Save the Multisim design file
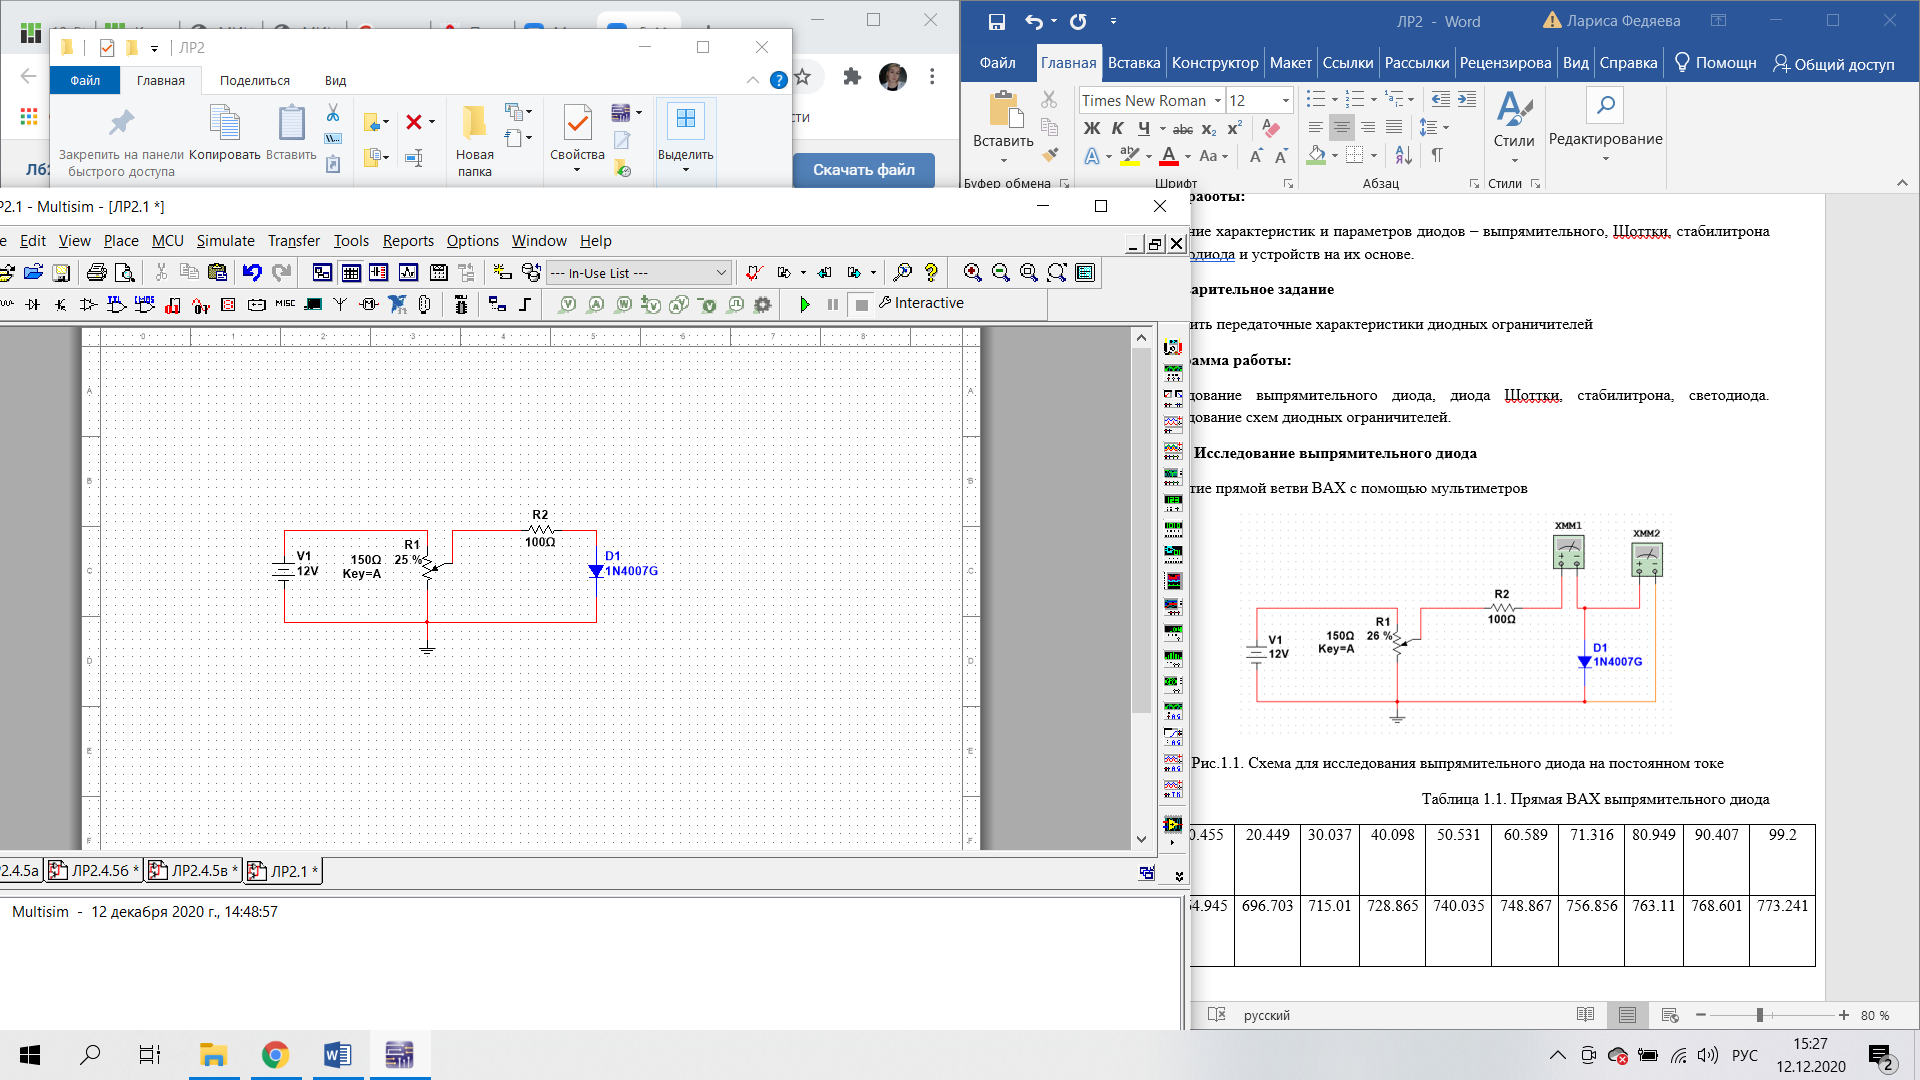 pyautogui.click(x=61, y=272)
